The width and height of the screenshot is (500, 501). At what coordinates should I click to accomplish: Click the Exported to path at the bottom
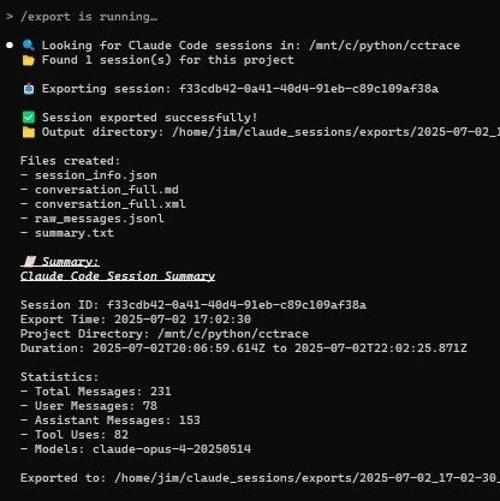307,478
